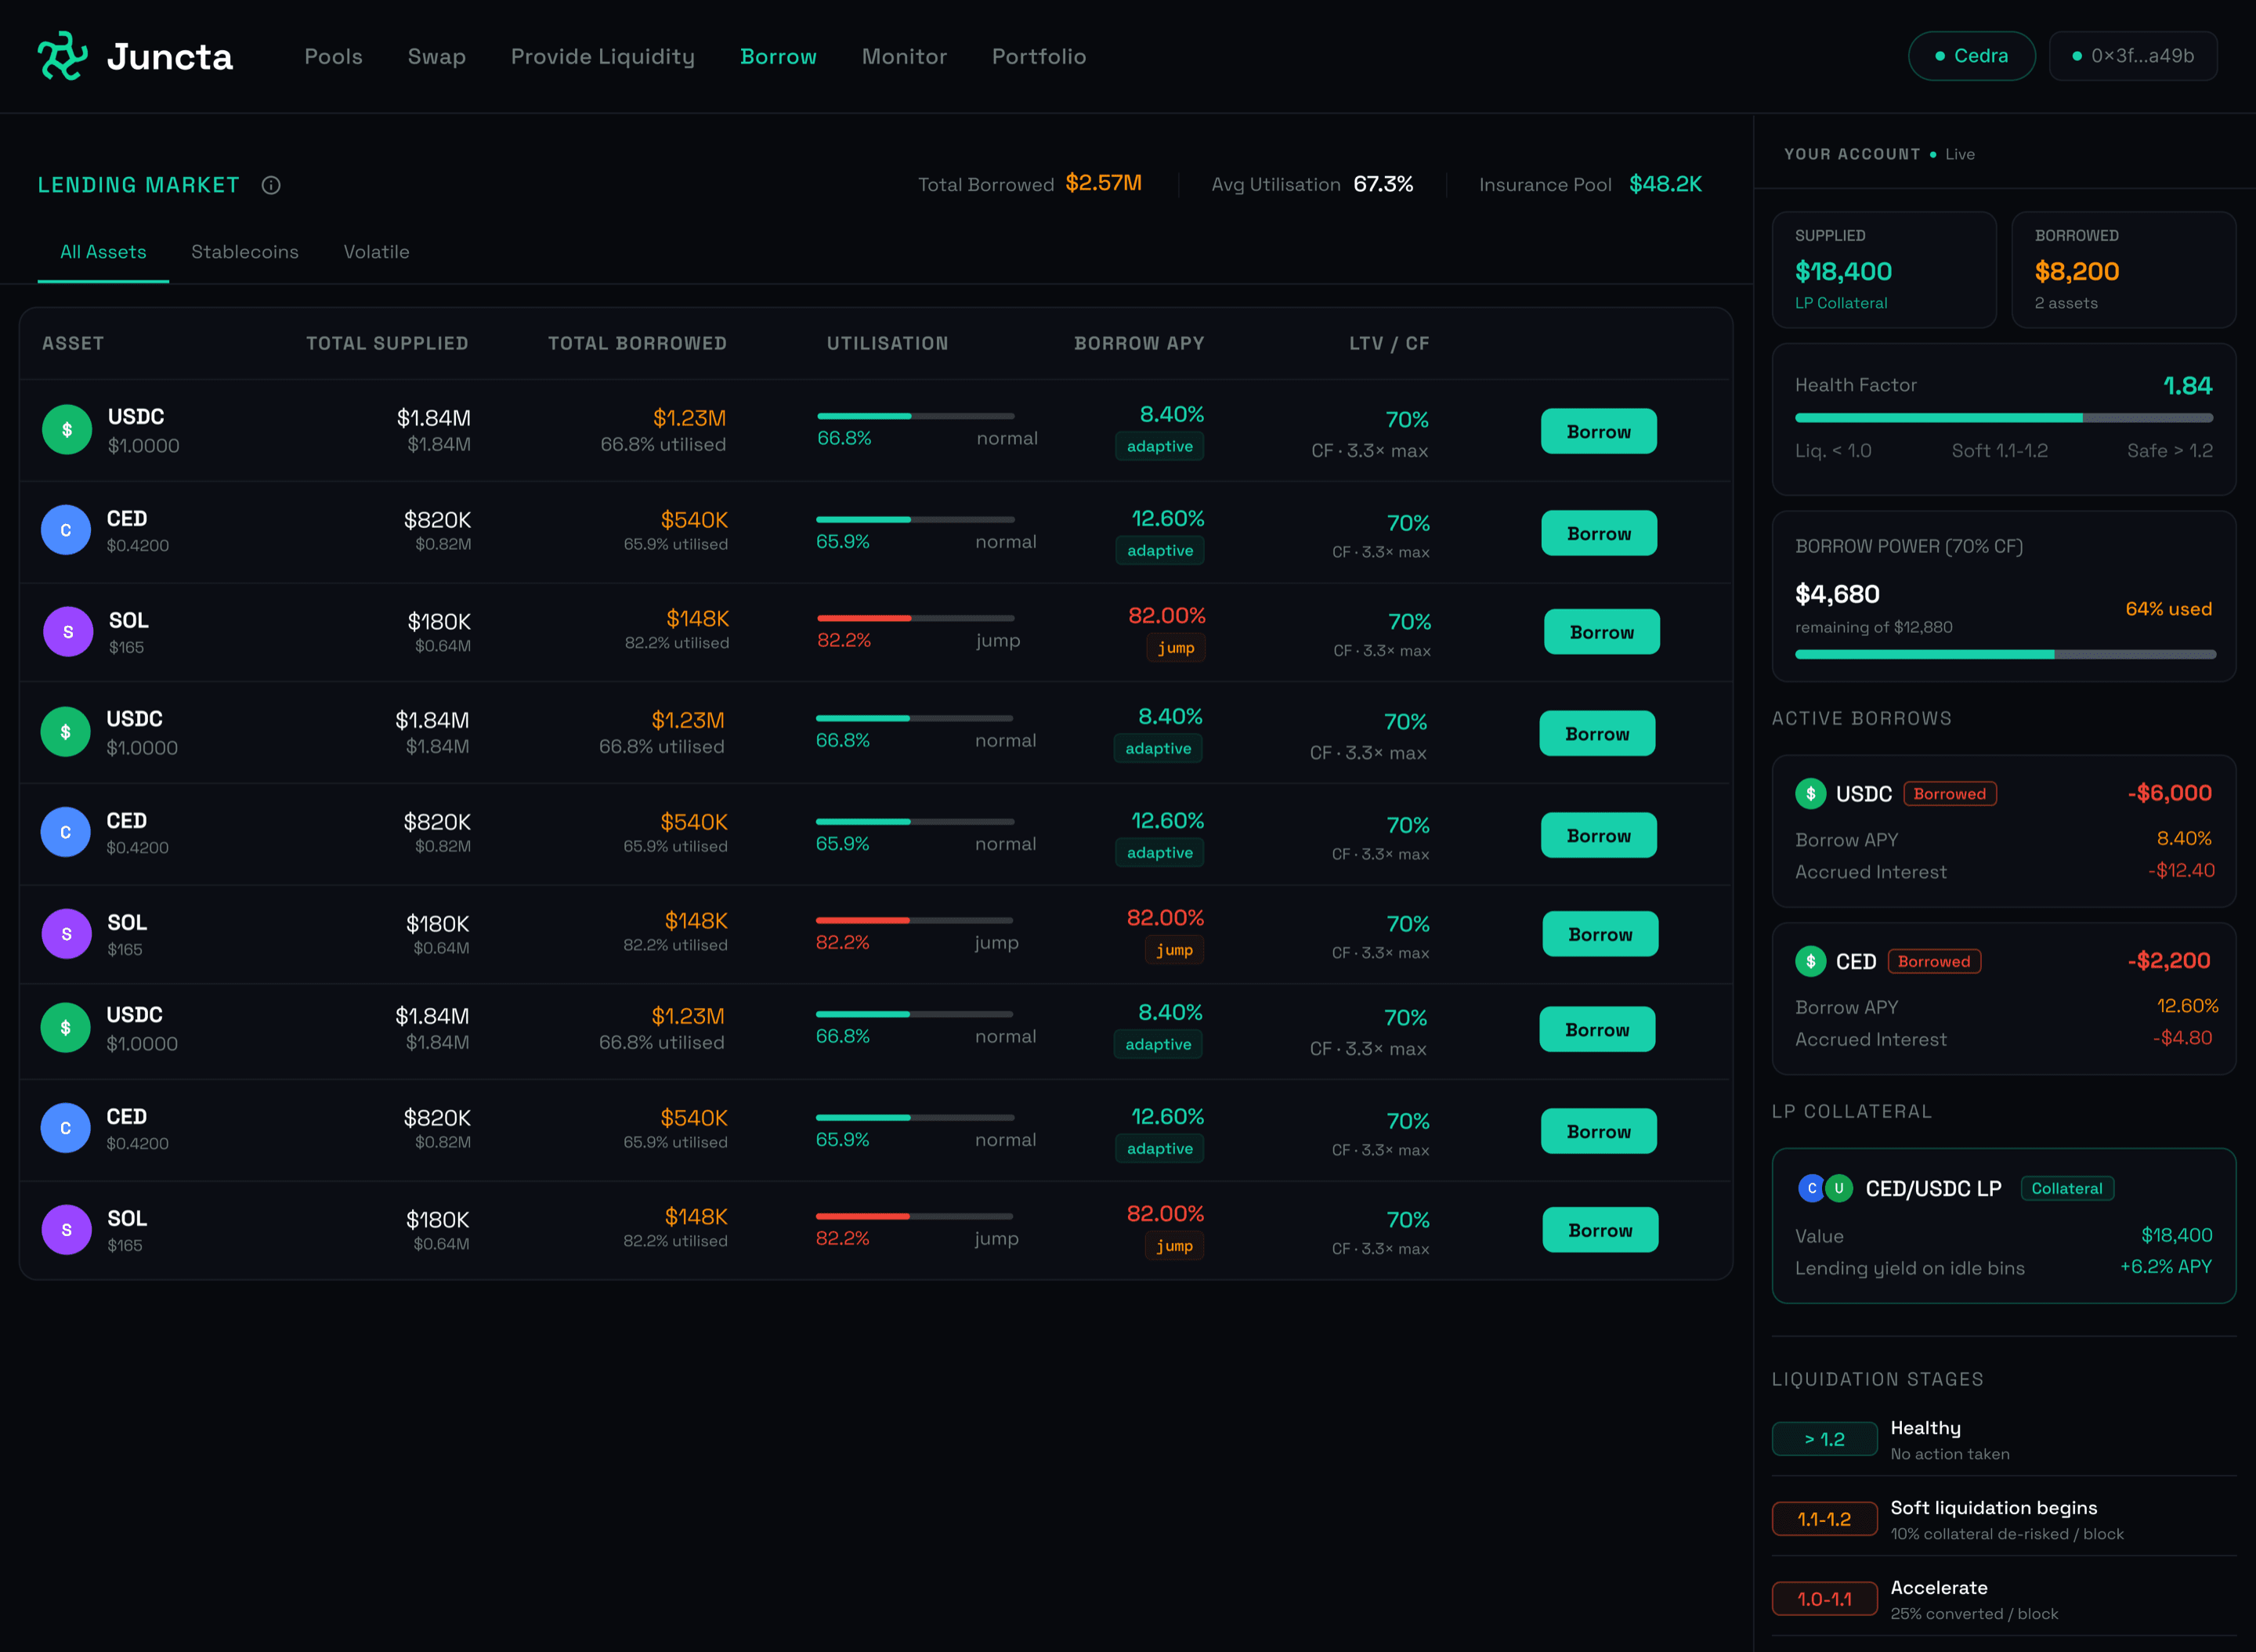Switch to the Volatile tab
This screenshot has width=2256, height=1652.
[x=376, y=252]
